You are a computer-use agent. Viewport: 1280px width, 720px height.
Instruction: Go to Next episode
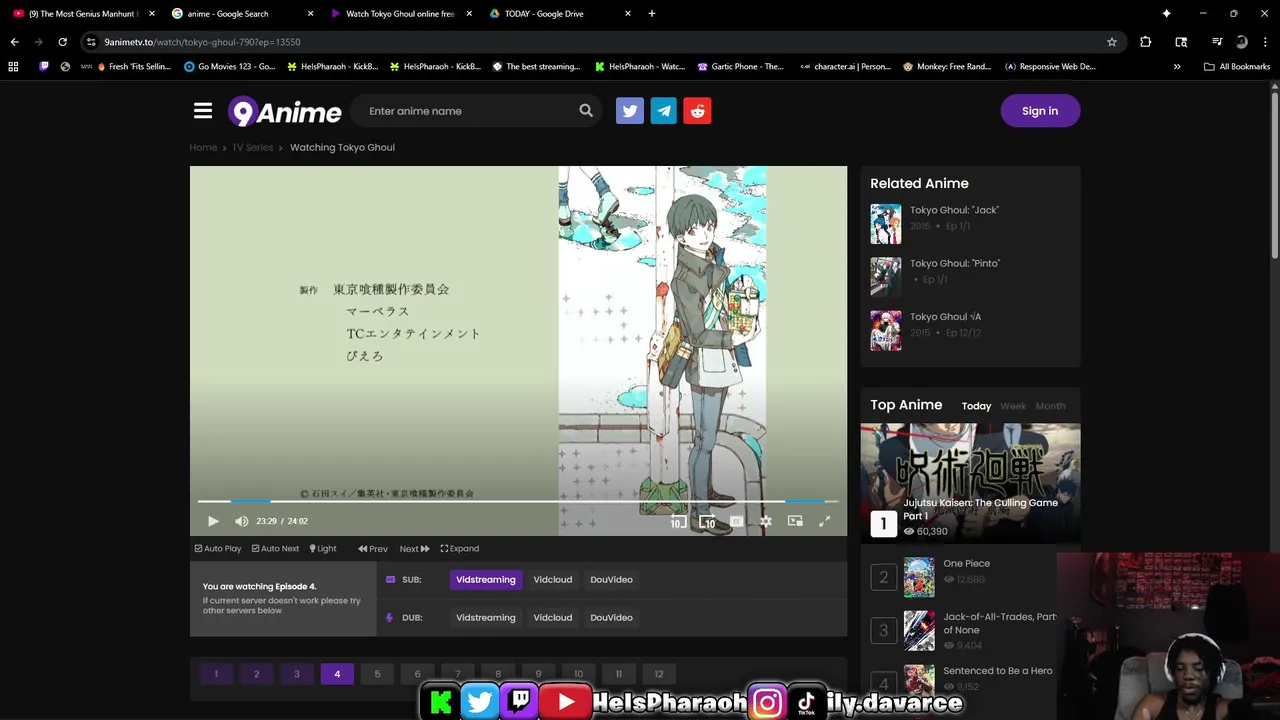point(415,548)
